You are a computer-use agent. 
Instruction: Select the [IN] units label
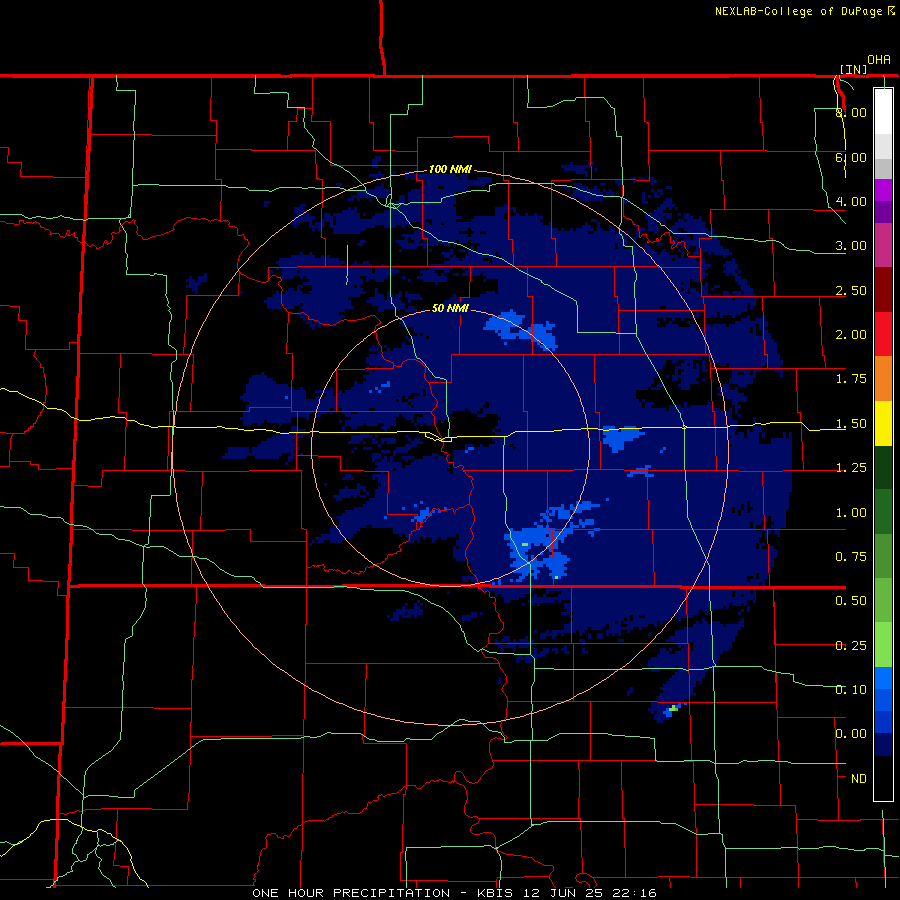tap(854, 69)
